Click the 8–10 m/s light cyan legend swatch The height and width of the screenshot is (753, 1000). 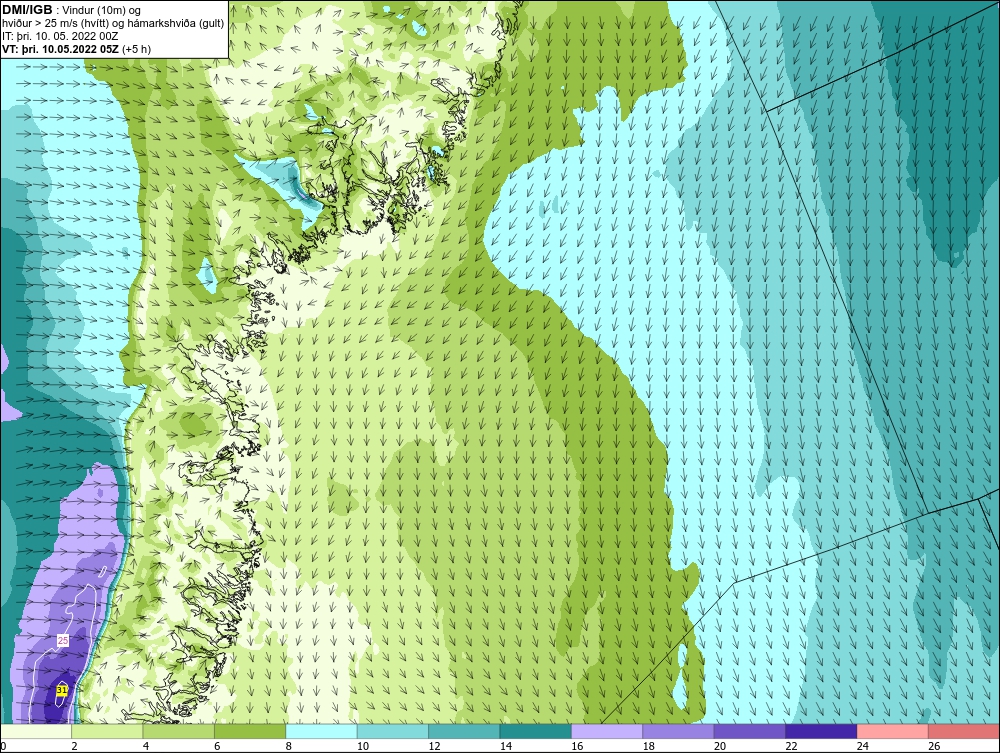coord(321,731)
